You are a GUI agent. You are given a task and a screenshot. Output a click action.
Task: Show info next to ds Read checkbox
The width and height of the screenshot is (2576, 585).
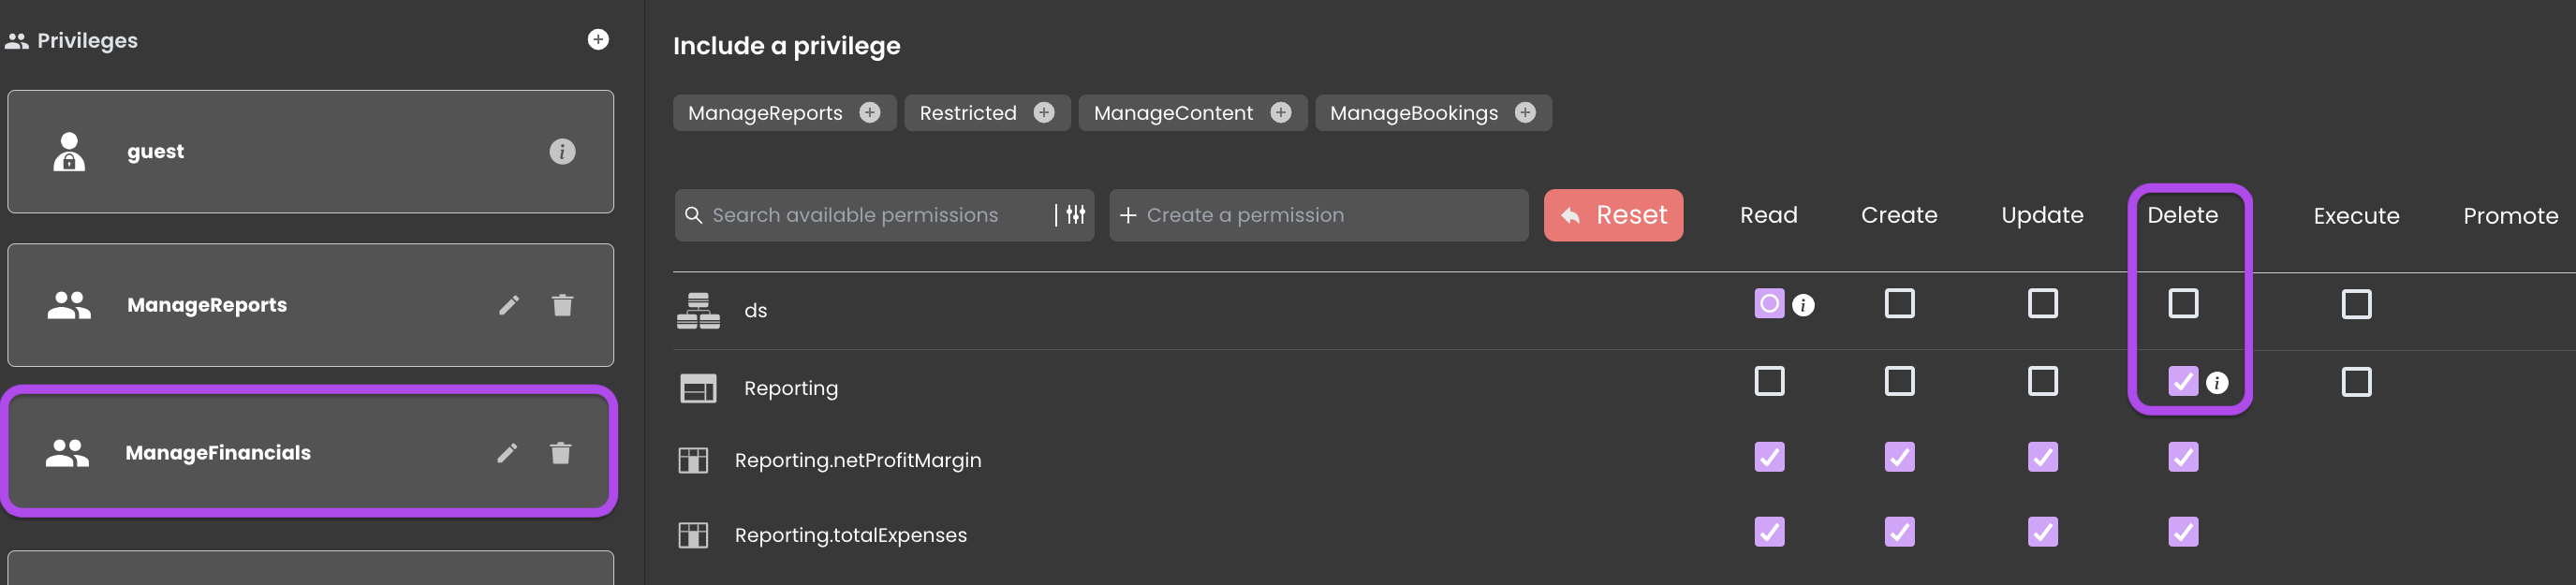(1803, 305)
